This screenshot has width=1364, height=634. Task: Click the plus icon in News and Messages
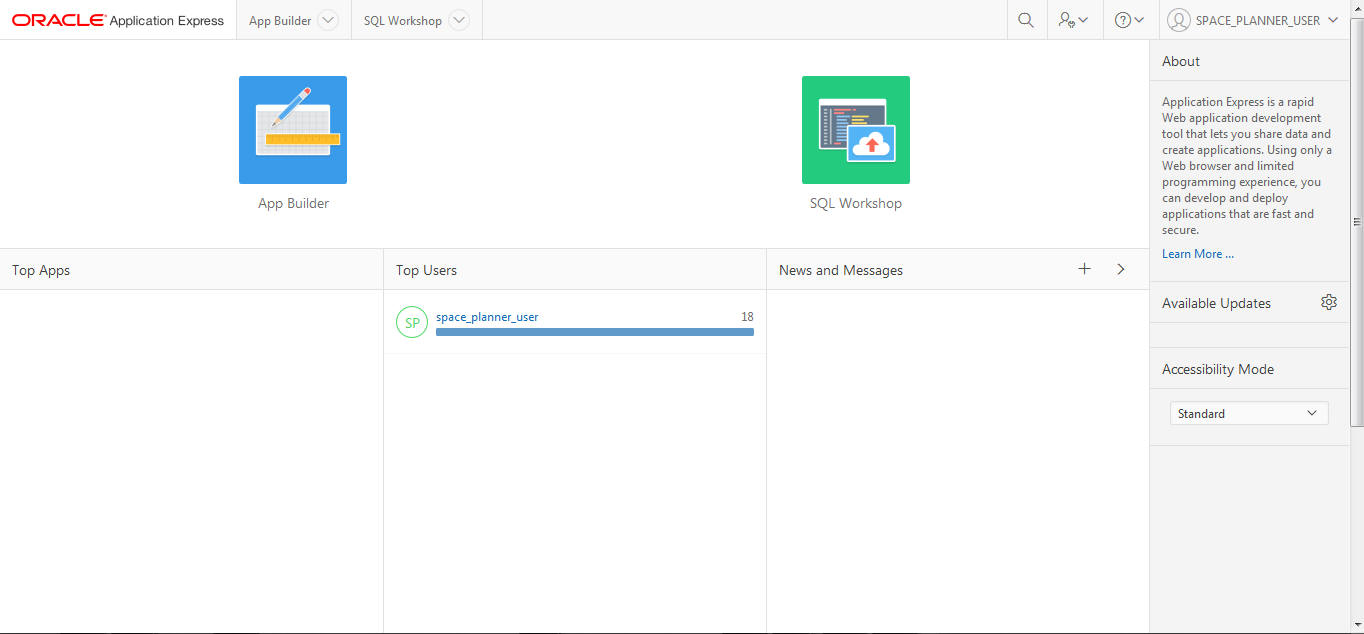pyautogui.click(x=1085, y=269)
